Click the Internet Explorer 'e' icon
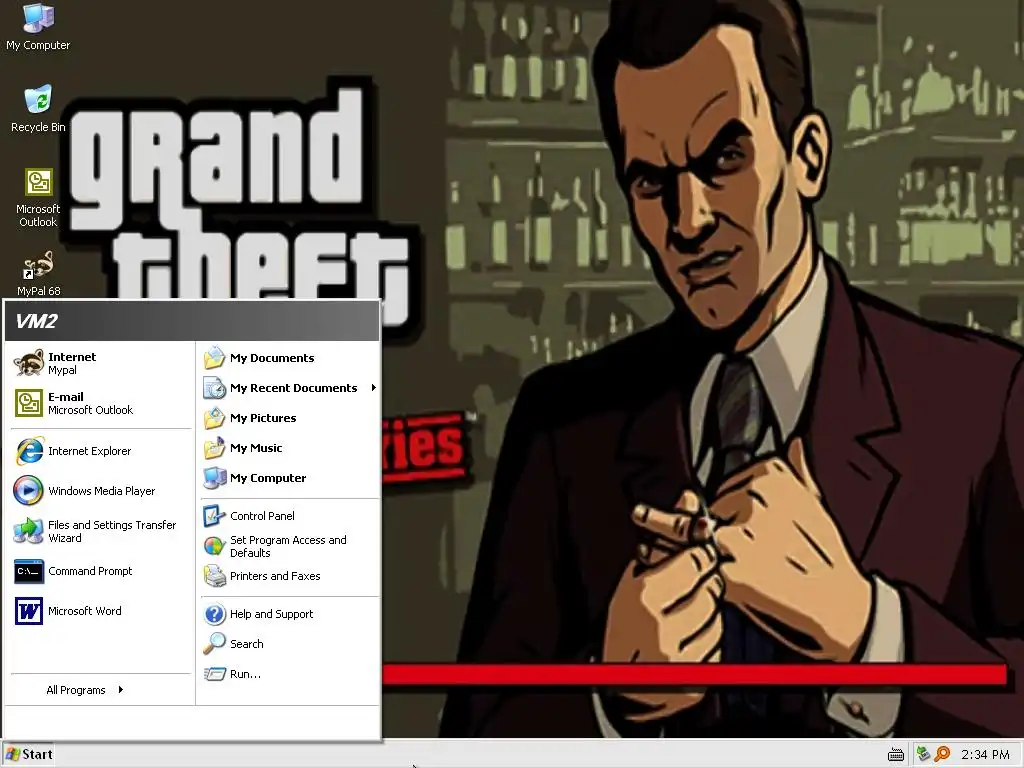Viewport: 1024px width, 768px height. pyautogui.click(x=29, y=451)
